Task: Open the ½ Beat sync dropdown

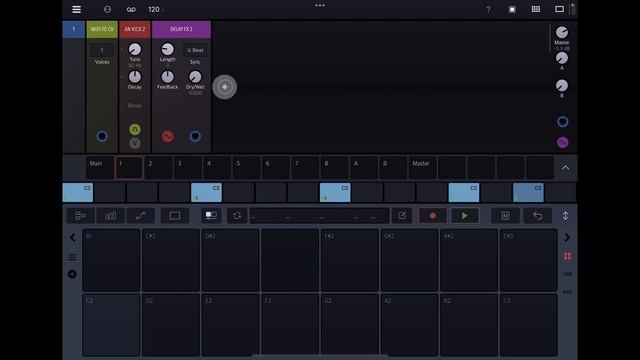Action: 195,50
